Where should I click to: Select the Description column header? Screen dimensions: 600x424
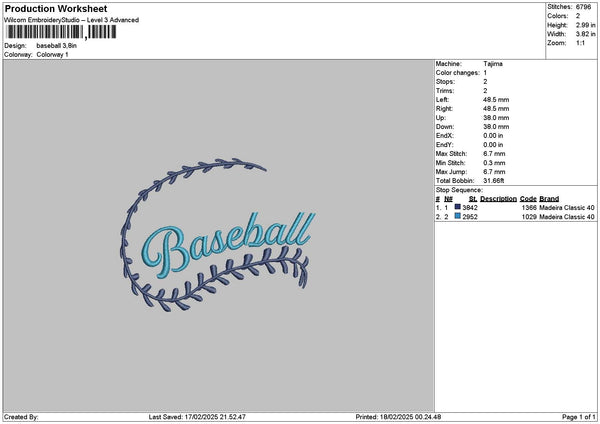(x=498, y=198)
